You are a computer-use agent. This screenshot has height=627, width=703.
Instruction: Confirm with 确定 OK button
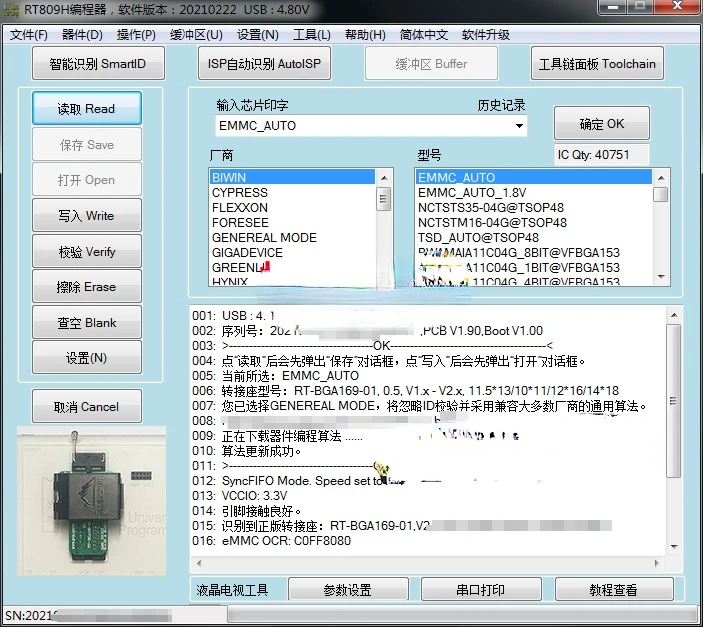[602, 123]
